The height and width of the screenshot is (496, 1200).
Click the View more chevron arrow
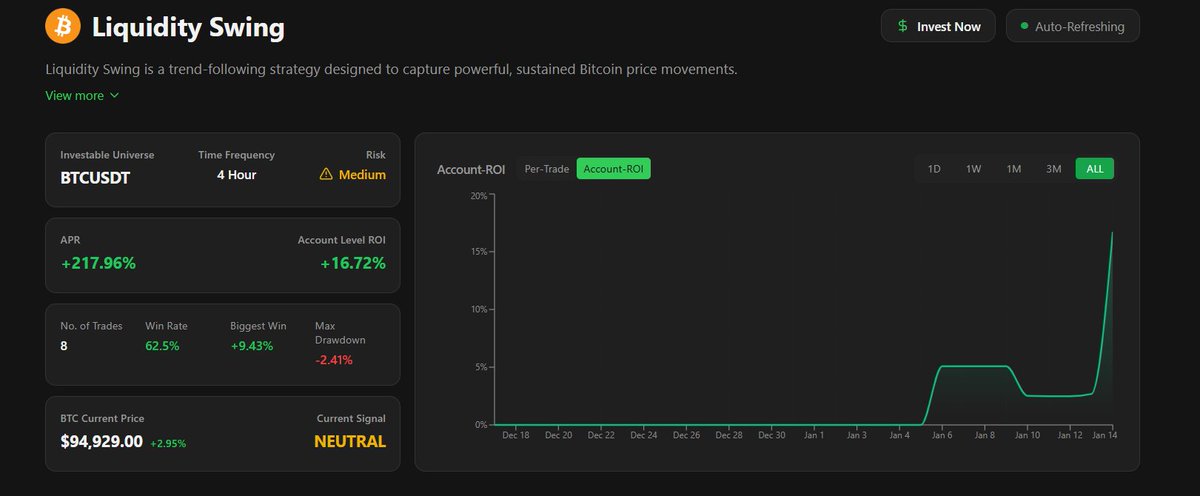pos(114,96)
